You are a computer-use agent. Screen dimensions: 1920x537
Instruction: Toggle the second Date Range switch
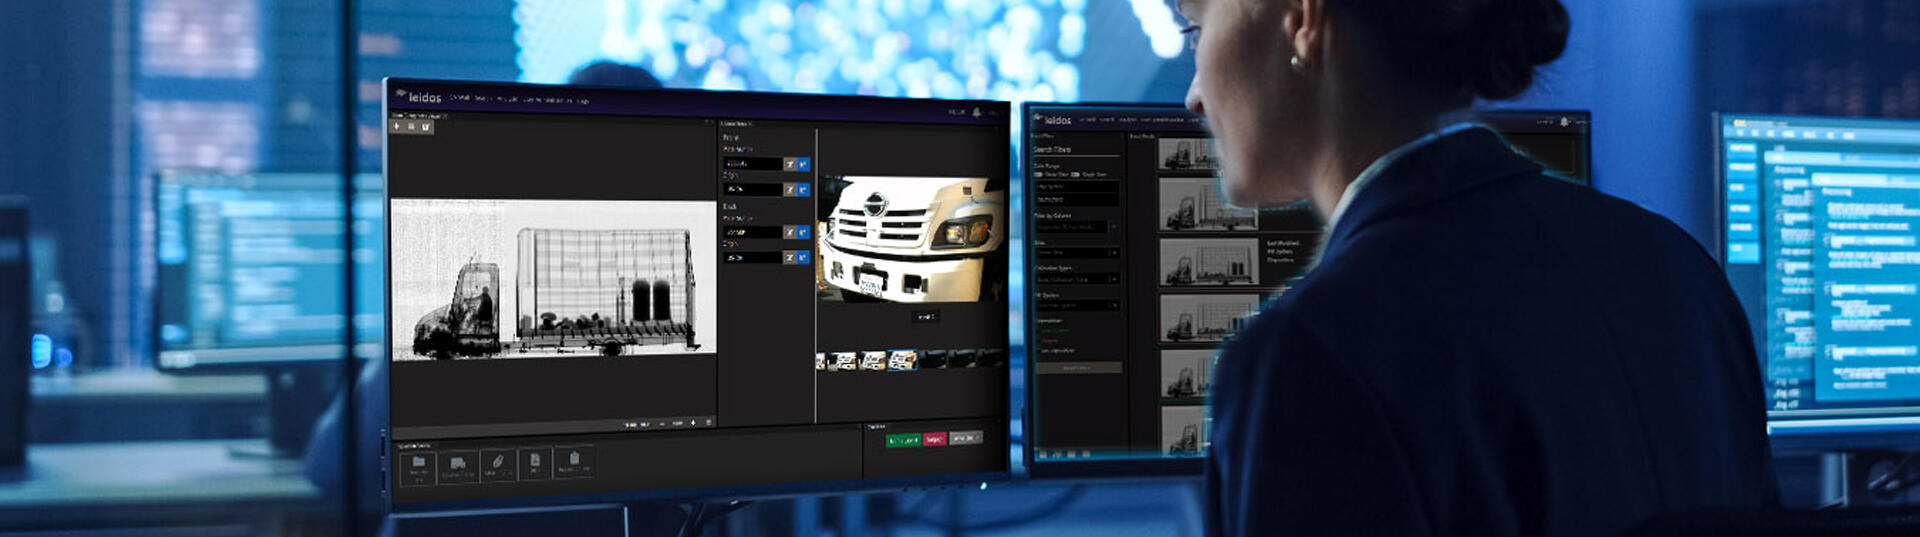pos(1076,175)
